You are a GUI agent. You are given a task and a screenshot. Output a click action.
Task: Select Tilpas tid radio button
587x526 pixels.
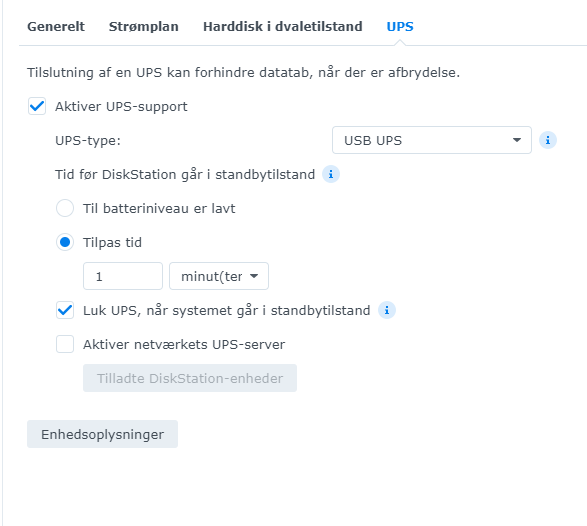65,242
